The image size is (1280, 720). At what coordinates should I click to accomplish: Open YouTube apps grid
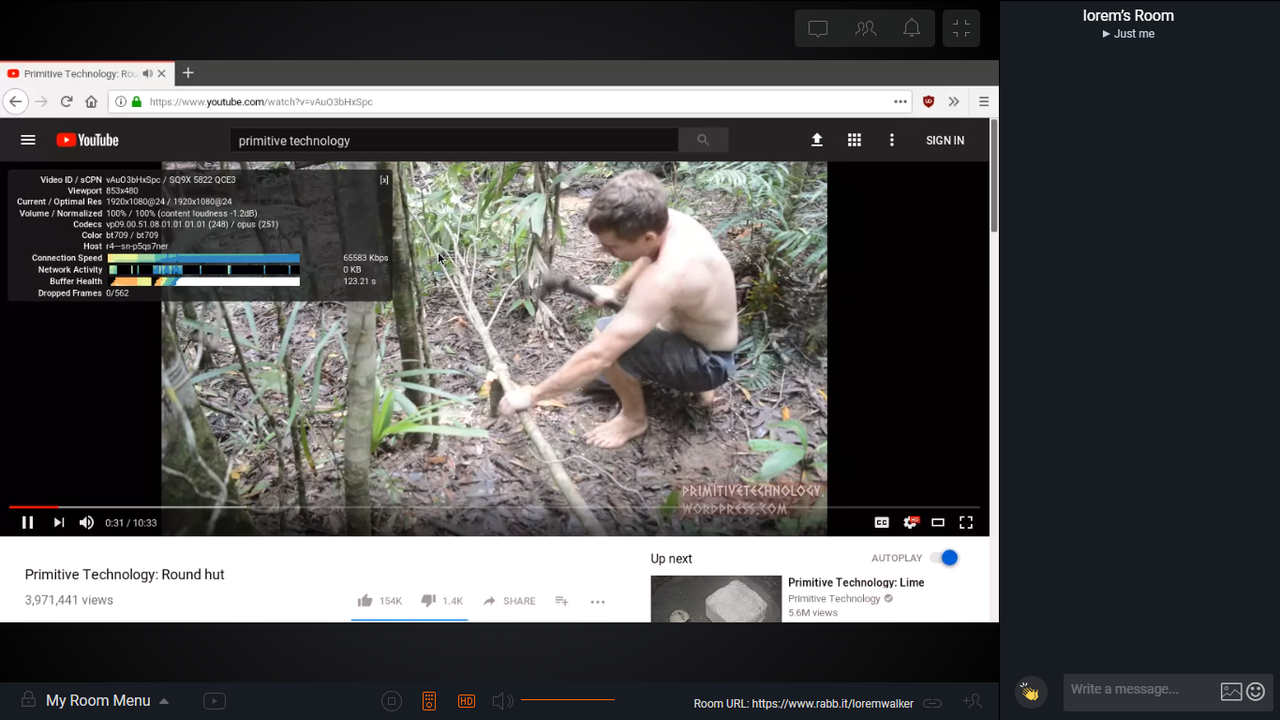click(854, 141)
